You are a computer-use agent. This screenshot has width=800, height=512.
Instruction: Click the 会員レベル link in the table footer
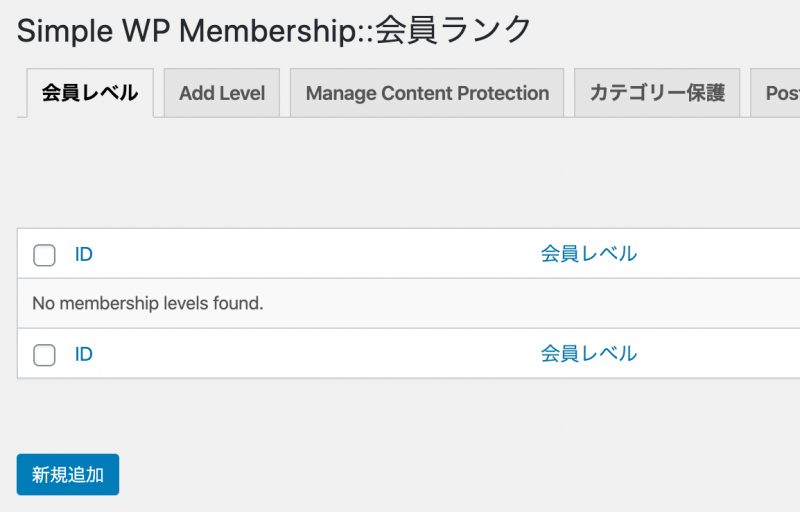pos(588,354)
